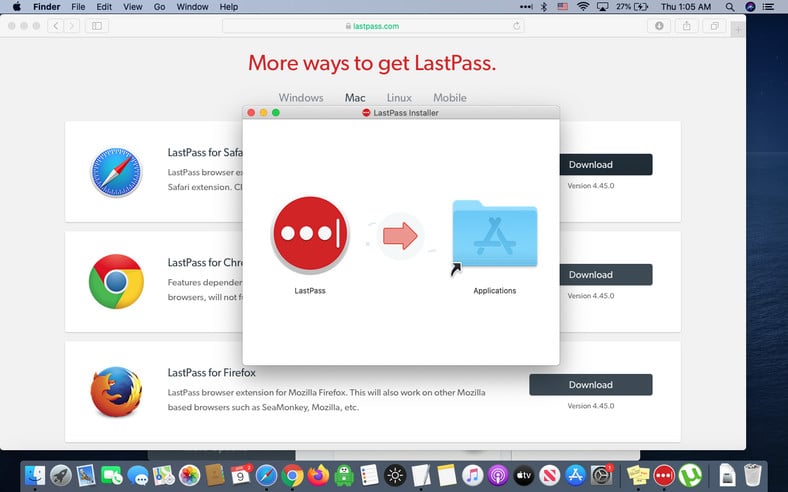Switch to the Linux tab
The width and height of the screenshot is (788, 492).
399,97
